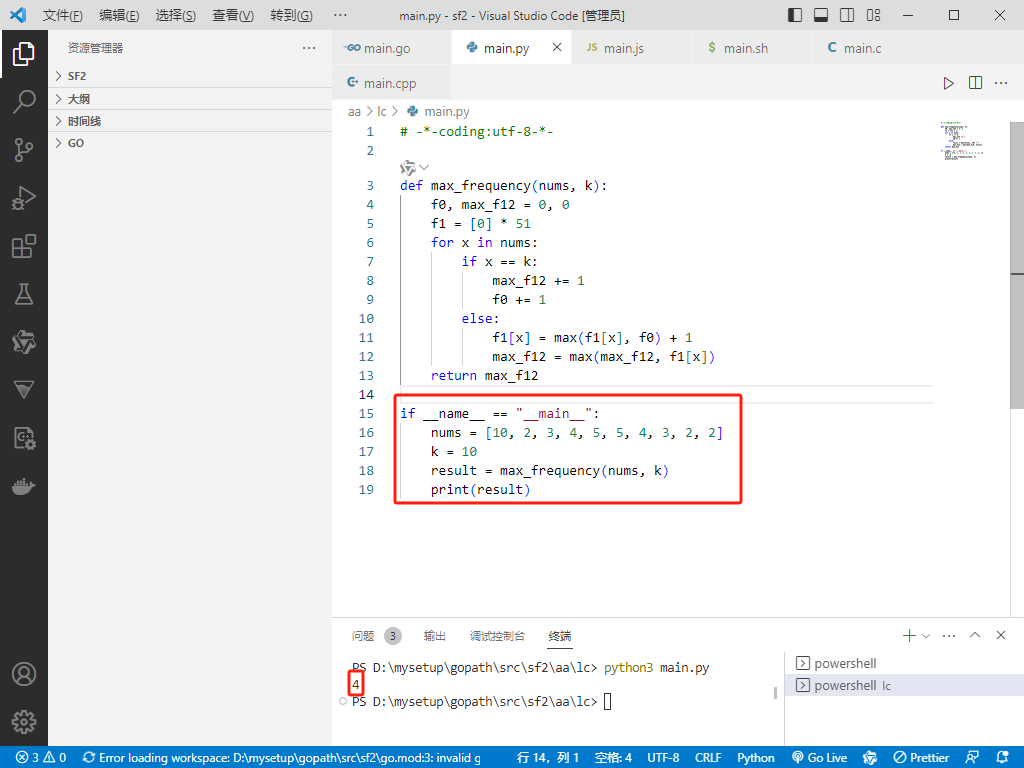
Task: Start Go Live server
Action: point(819,758)
